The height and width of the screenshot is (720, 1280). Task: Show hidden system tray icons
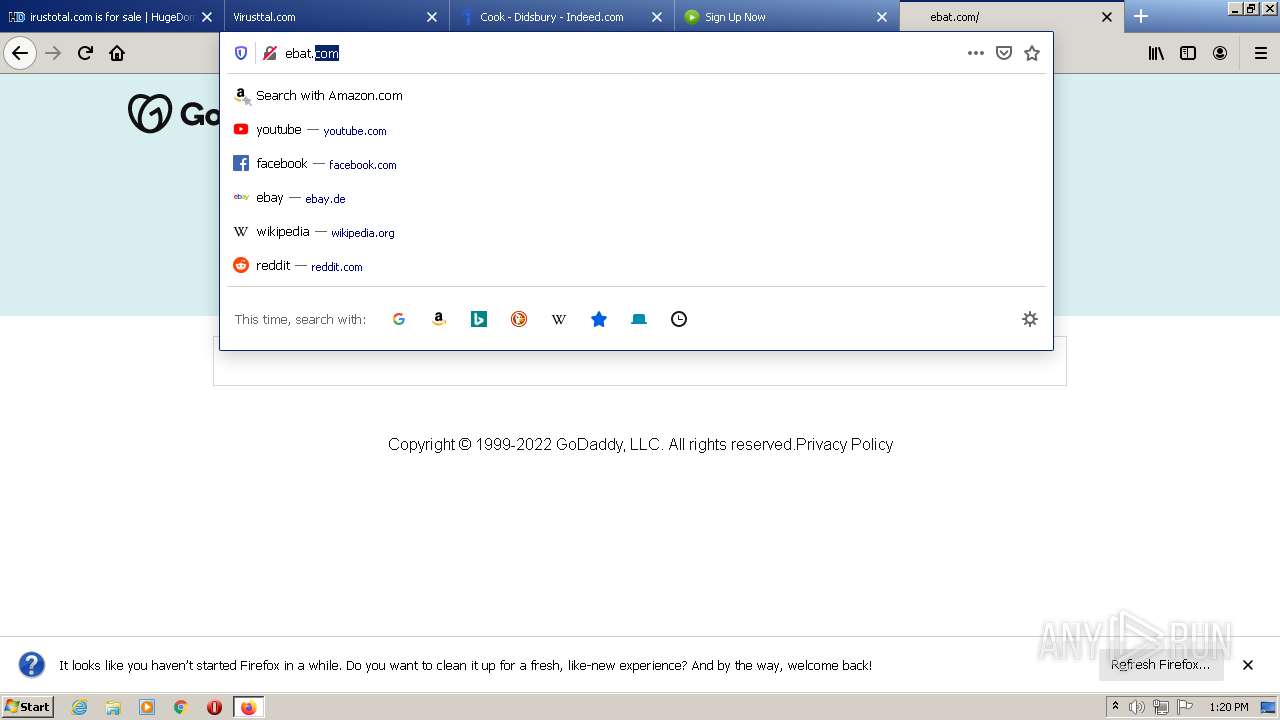(1115, 707)
